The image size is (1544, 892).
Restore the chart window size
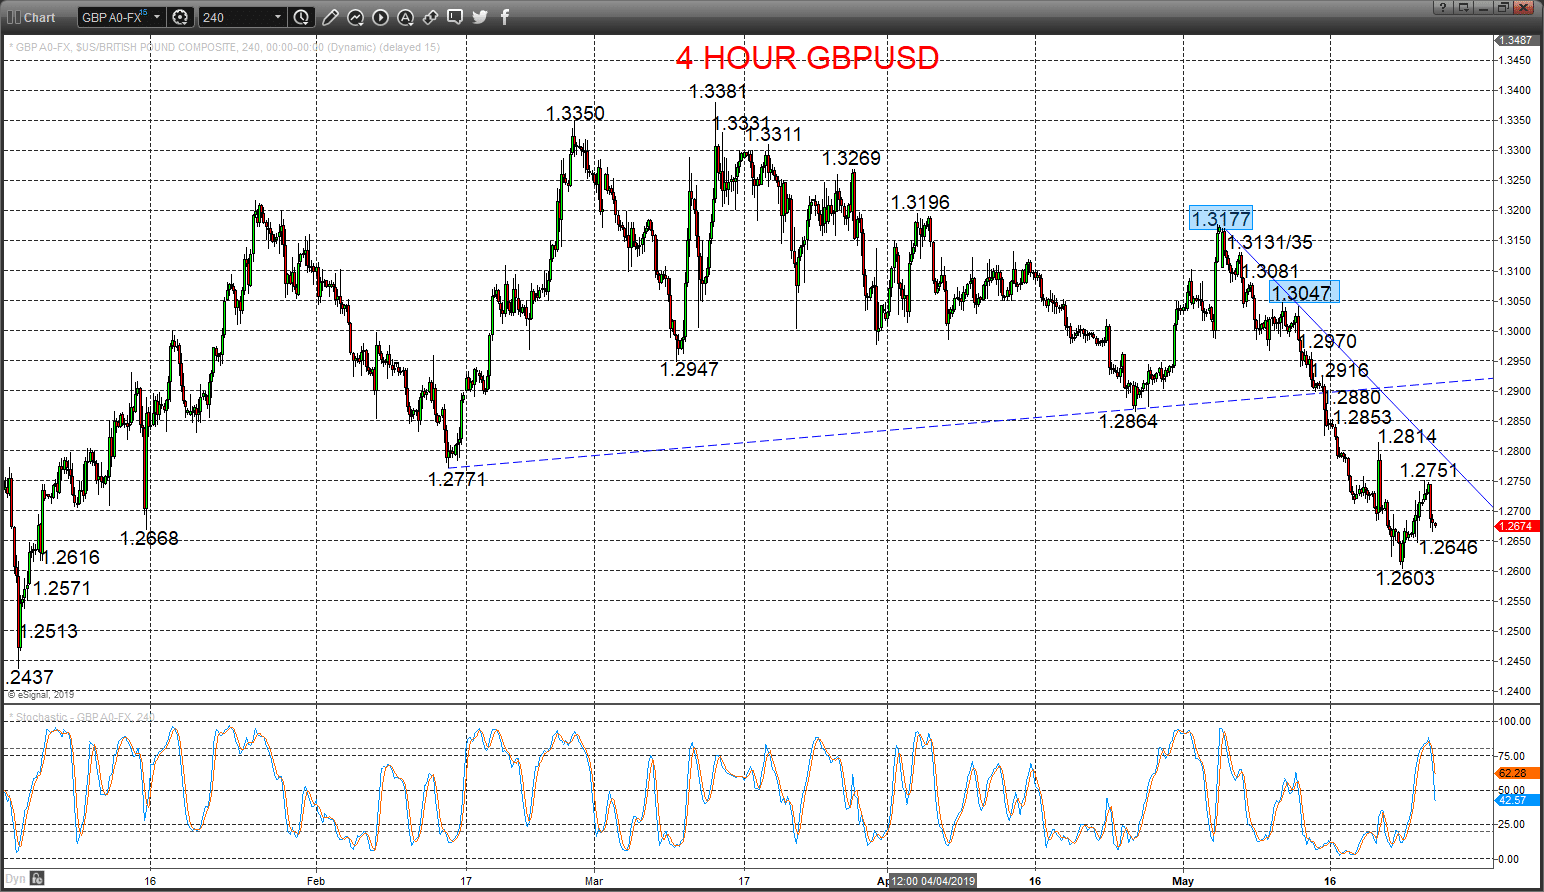(1503, 7)
